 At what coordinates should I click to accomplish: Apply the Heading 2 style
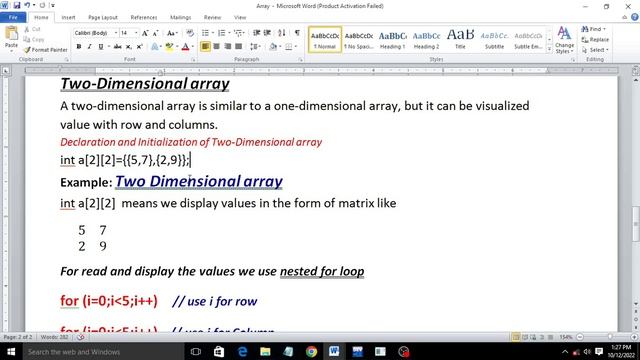coord(426,40)
